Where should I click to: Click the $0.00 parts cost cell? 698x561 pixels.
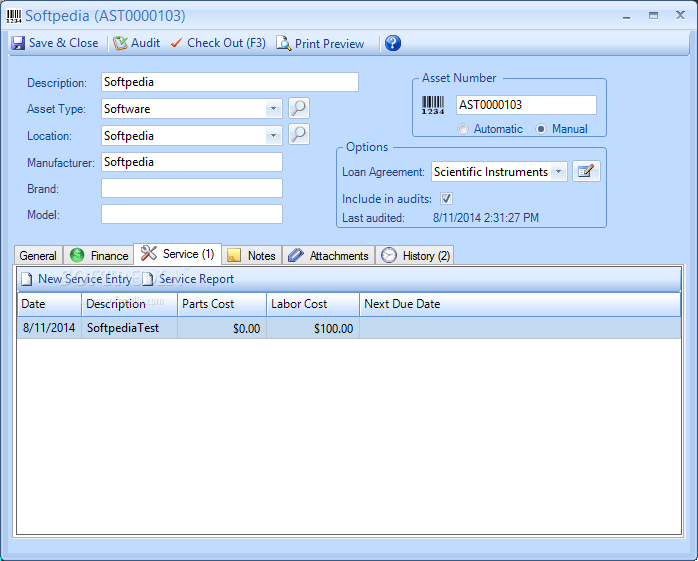(x=222, y=328)
